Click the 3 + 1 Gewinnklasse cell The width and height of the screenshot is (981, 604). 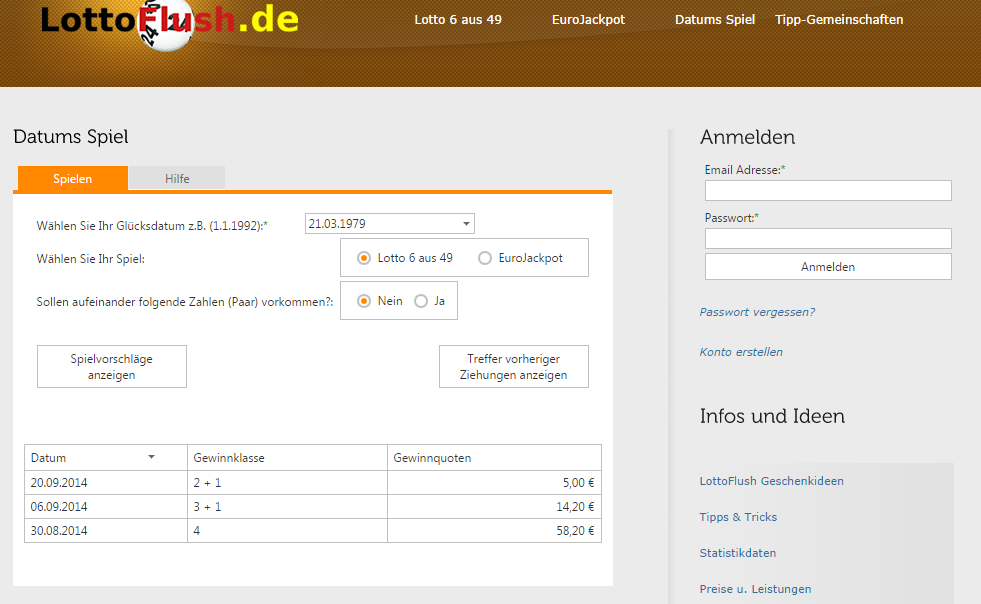(287, 506)
